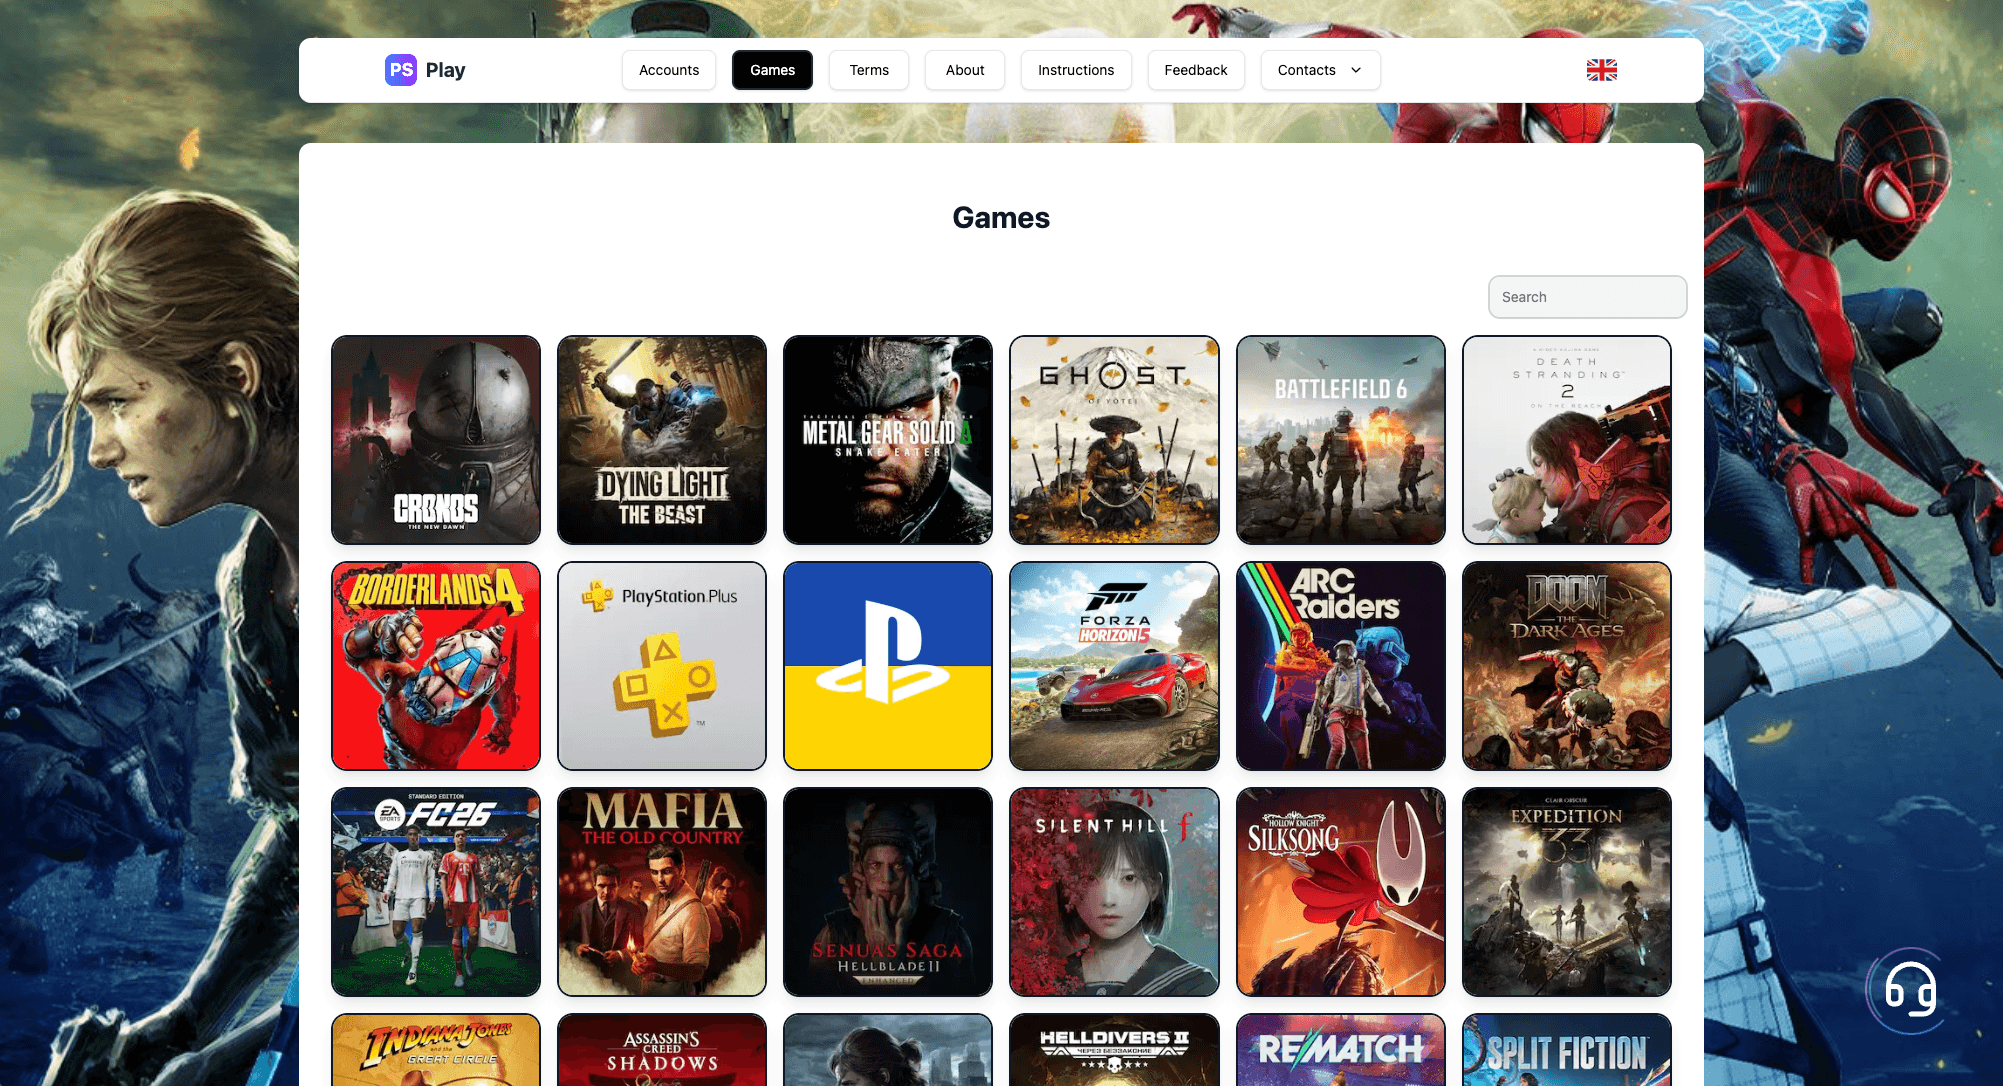Select the active Games tab
The height and width of the screenshot is (1086, 2003).
click(772, 70)
